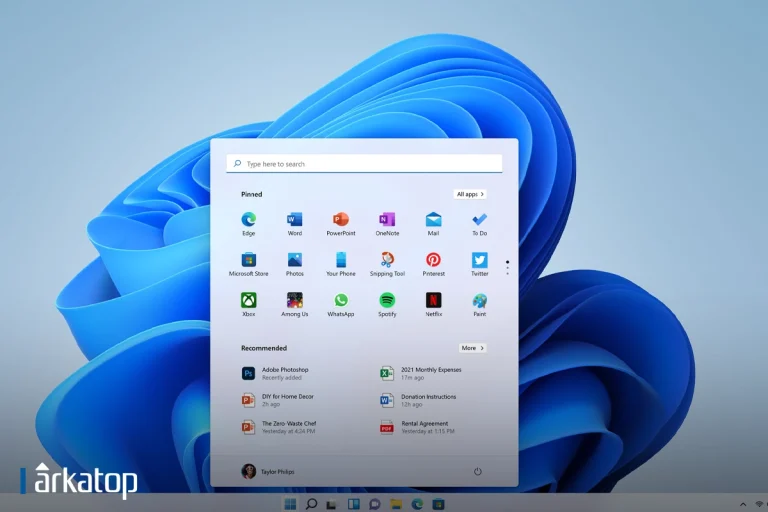Open Microsoft Store from pinned apps

[x=248, y=264]
